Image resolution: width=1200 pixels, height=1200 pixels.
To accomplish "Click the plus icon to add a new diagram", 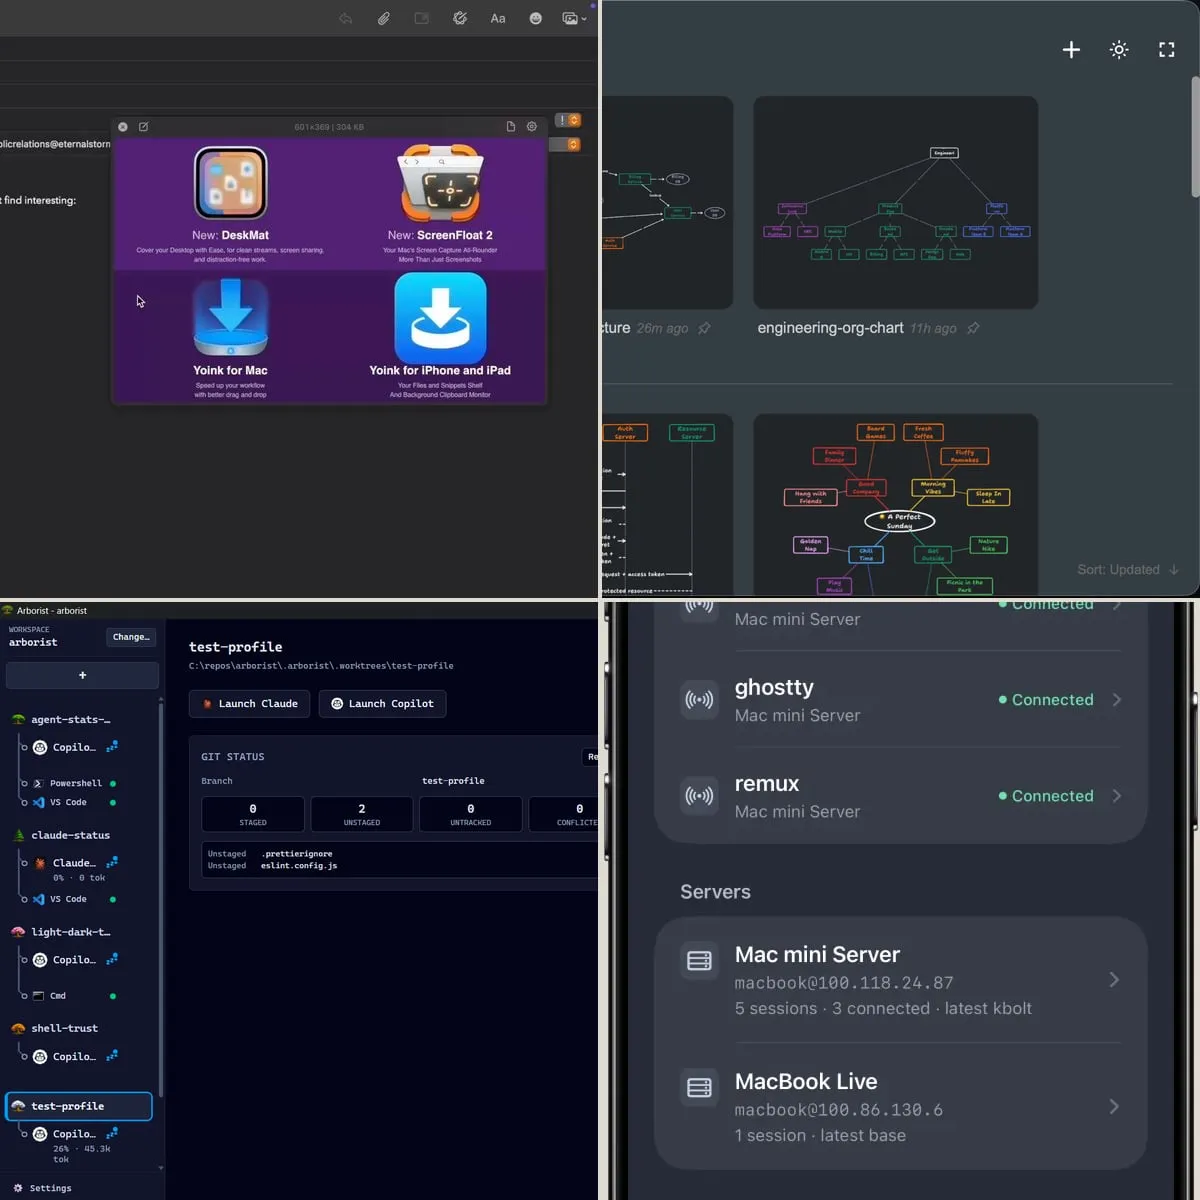I will click(1071, 49).
